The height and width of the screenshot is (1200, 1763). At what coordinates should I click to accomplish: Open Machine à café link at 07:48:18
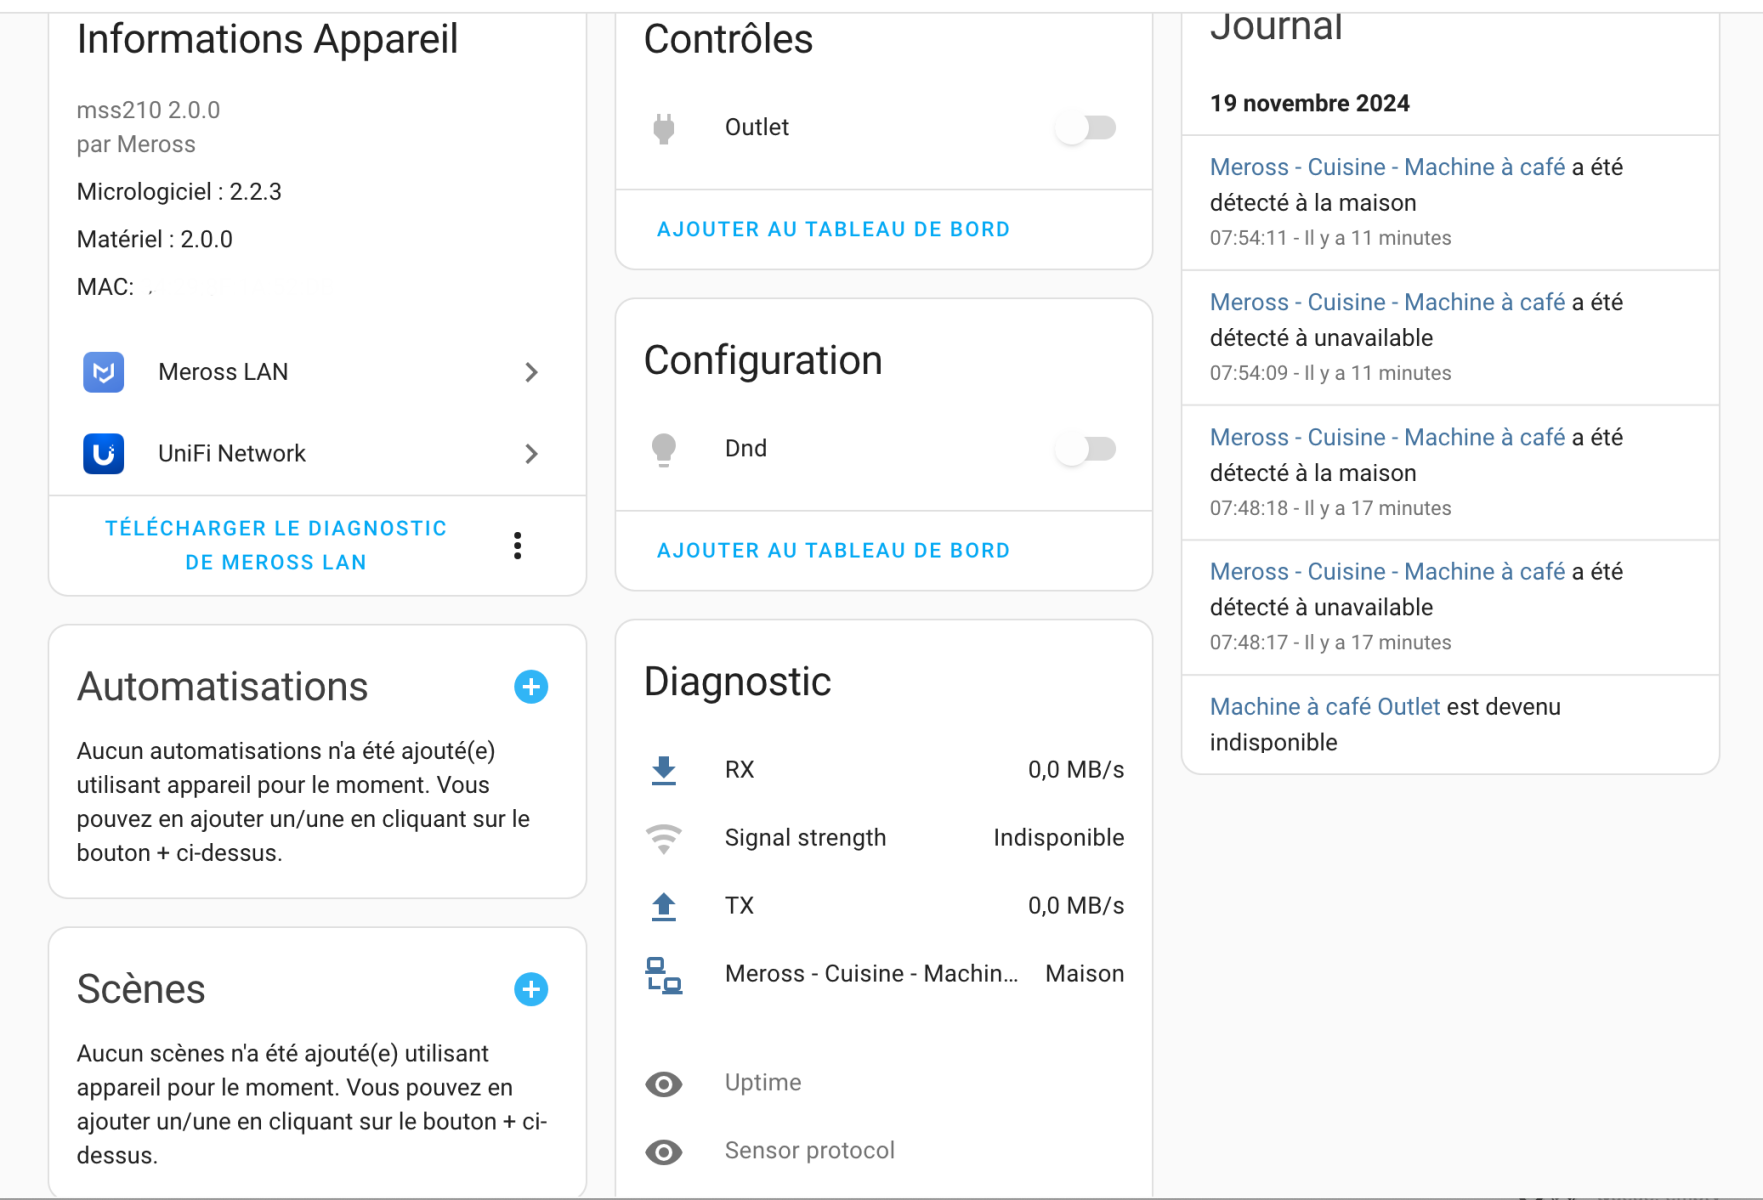pos(1387,437)
